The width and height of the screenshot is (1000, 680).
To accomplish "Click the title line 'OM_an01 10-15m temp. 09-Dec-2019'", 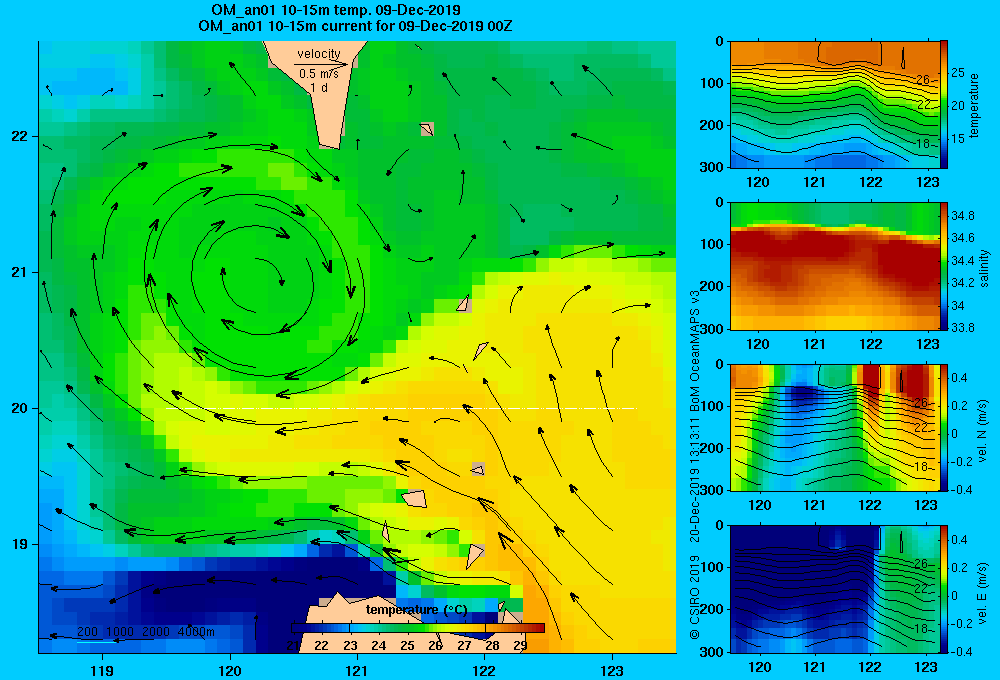I will click(x=336, y=10).
